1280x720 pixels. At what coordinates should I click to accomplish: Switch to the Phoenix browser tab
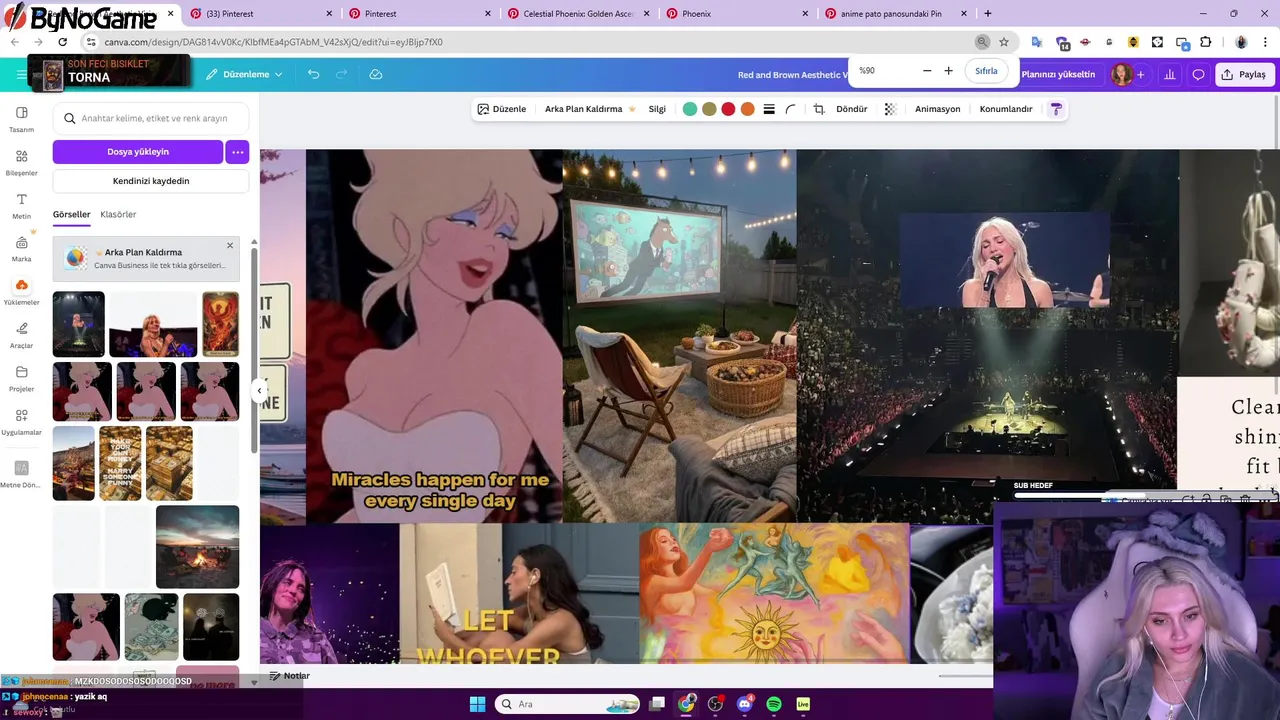pyautogui.click(x=737, y=14)
